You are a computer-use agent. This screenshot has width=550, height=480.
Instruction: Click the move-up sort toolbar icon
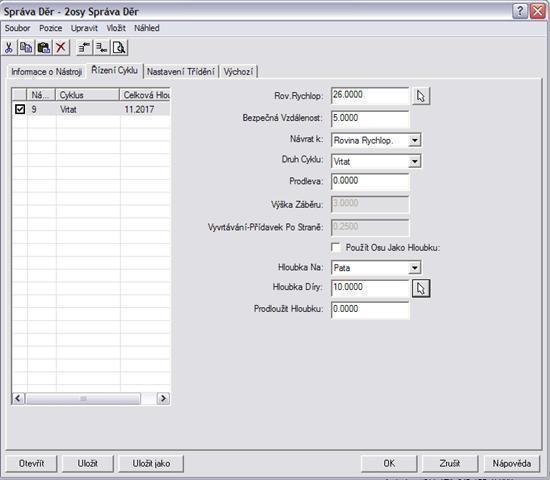tap(84, 47)
